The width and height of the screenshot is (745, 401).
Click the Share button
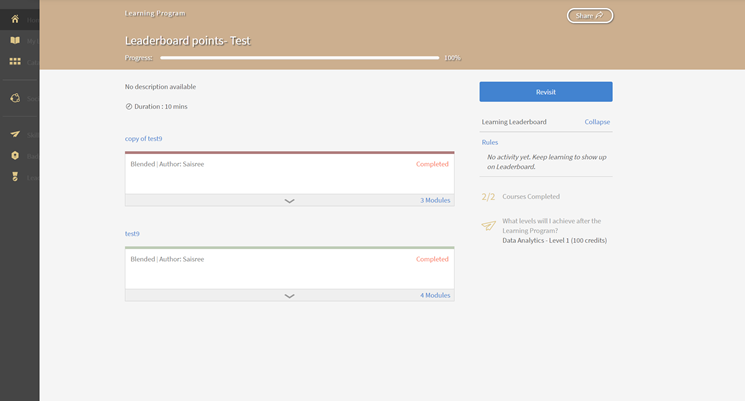589,16
